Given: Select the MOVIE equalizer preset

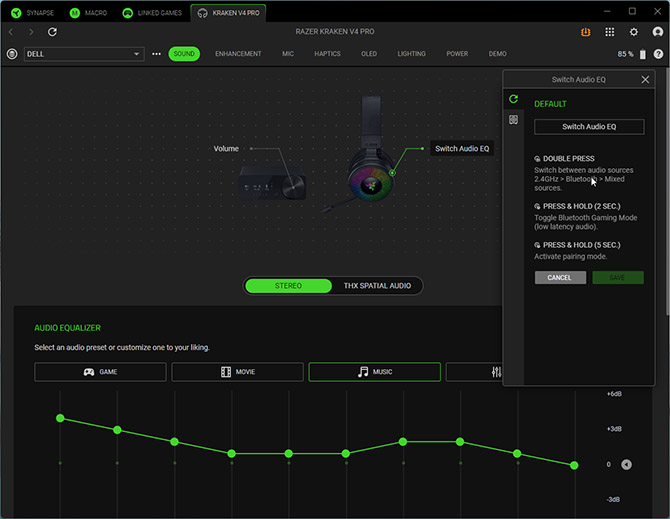Looking at the screenshot, I should click(238, 372).
